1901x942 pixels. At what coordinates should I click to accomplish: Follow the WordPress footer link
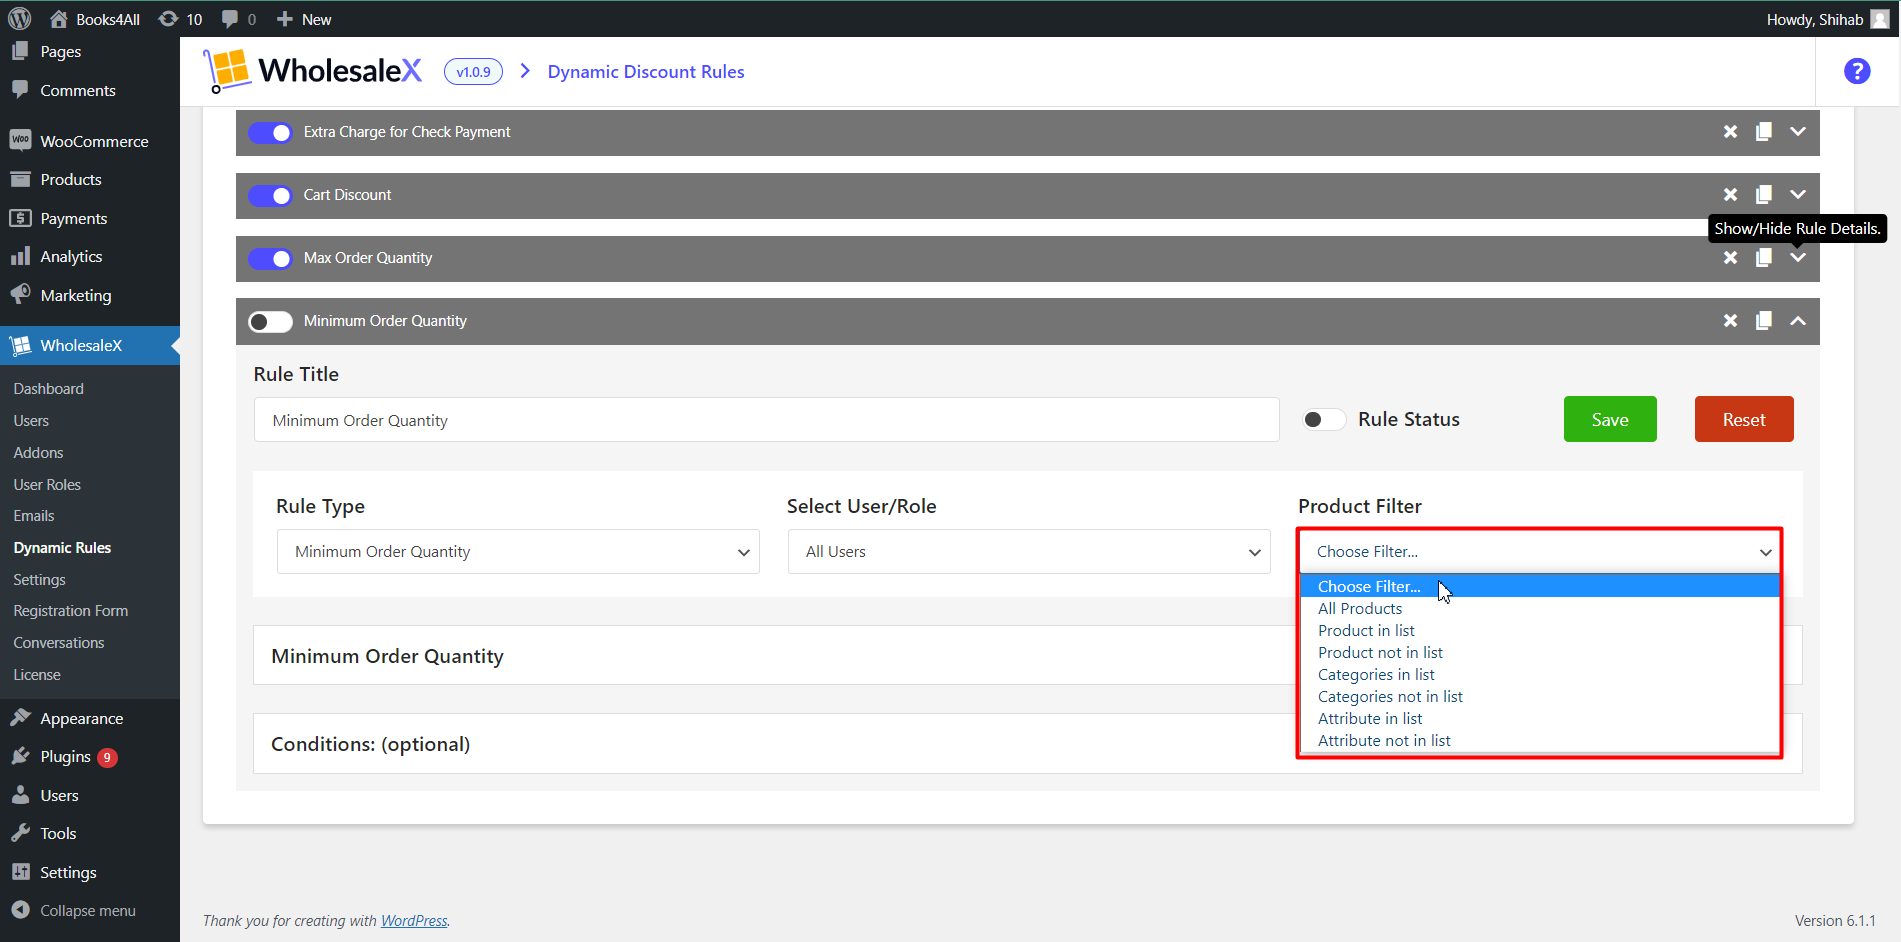coord(414,921)
